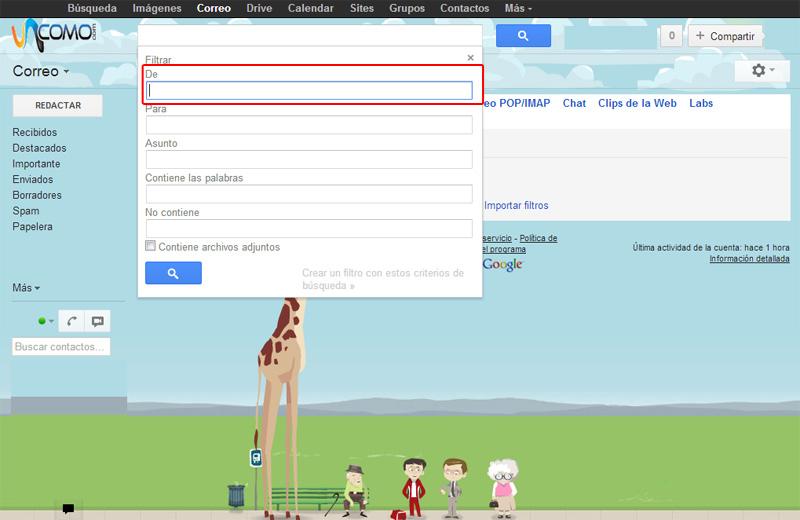Click the blue search icon in top bar

pos(524,36)
